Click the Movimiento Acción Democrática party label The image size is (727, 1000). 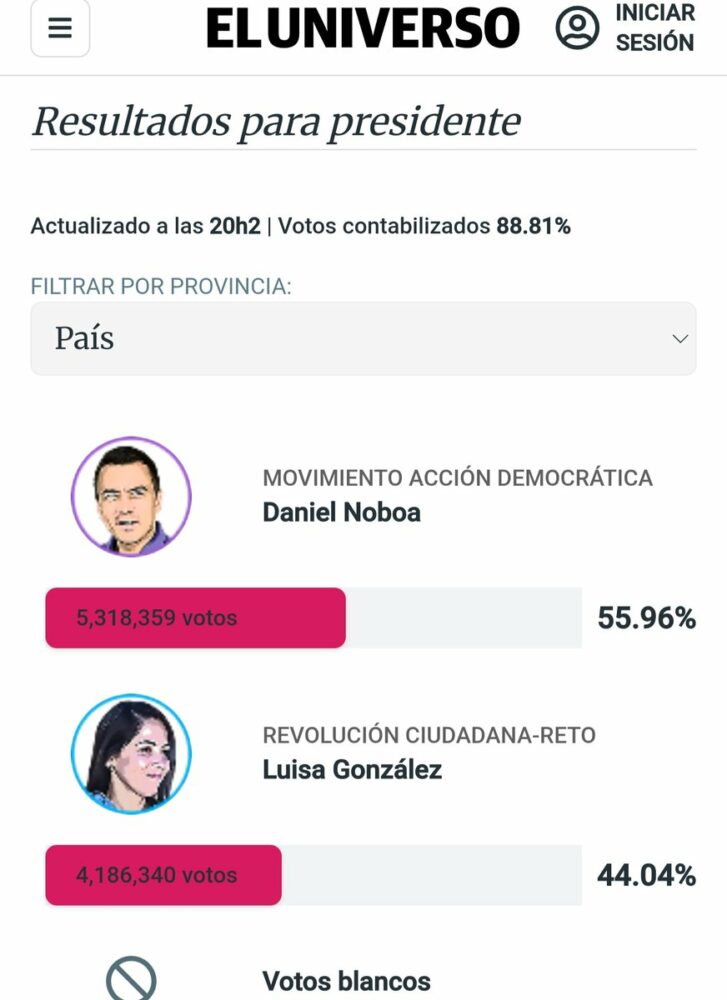click(x=457, y=478)
